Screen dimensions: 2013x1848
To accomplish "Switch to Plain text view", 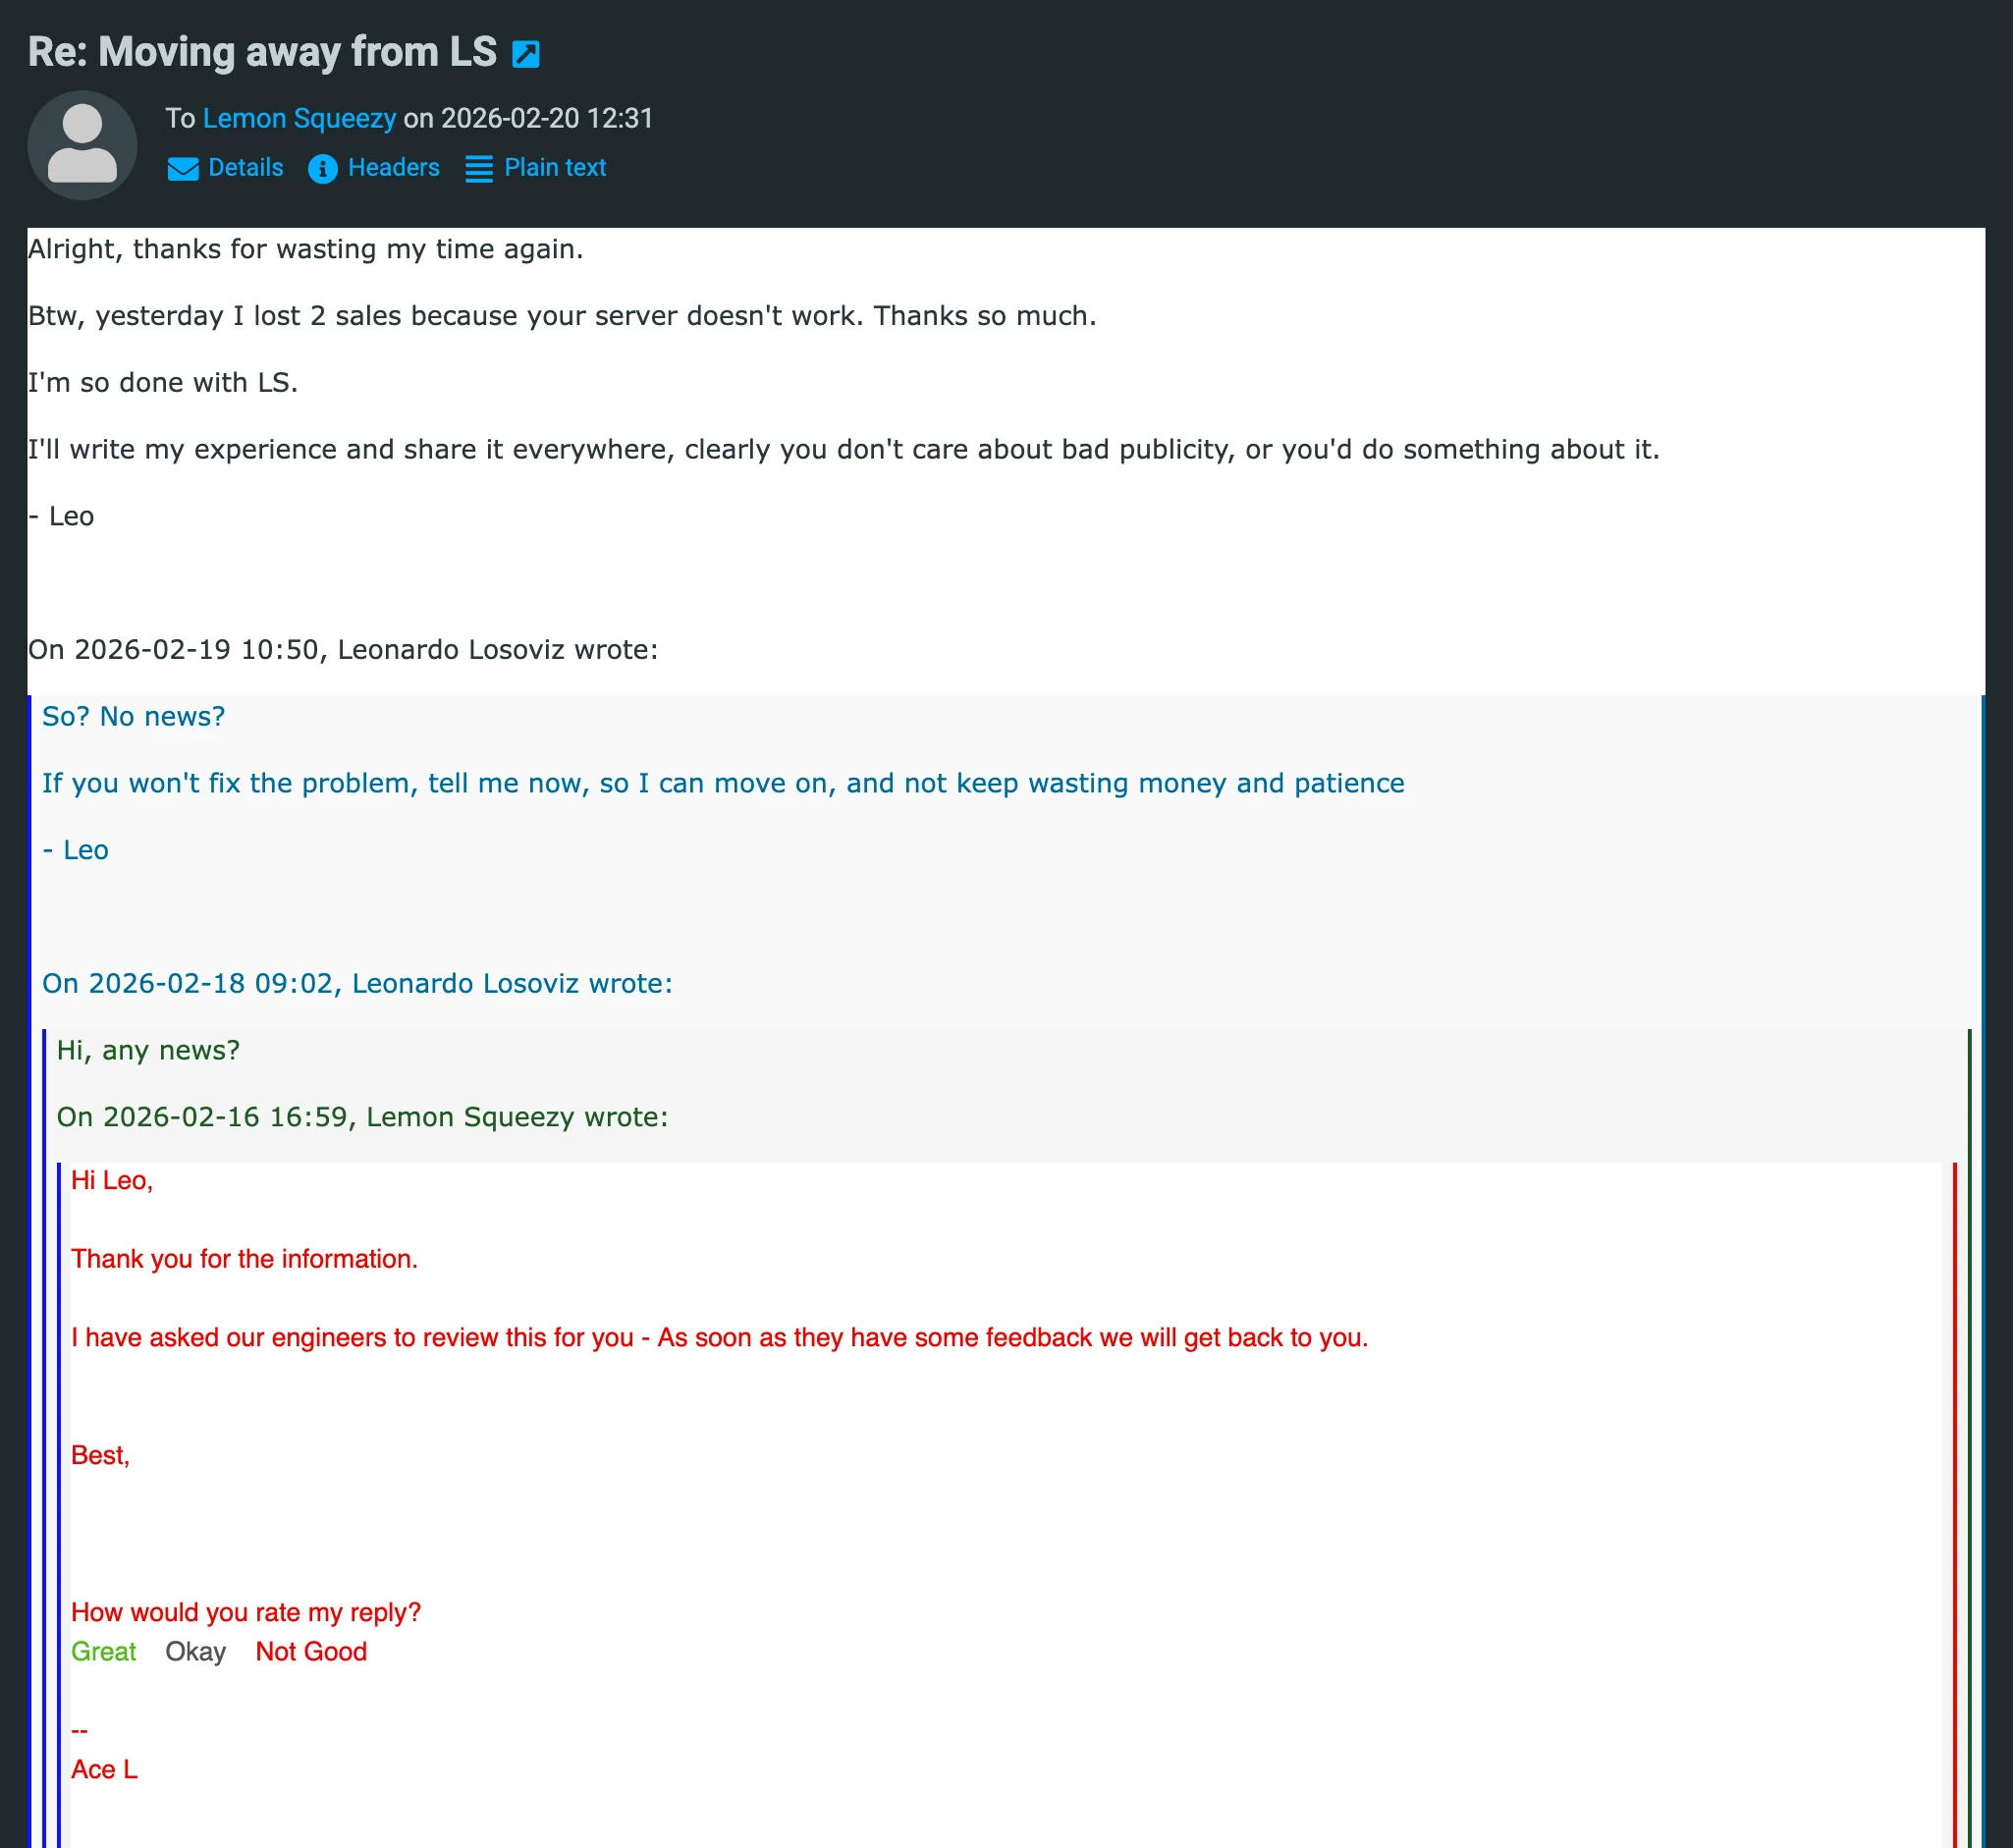I will pos(555,168).
